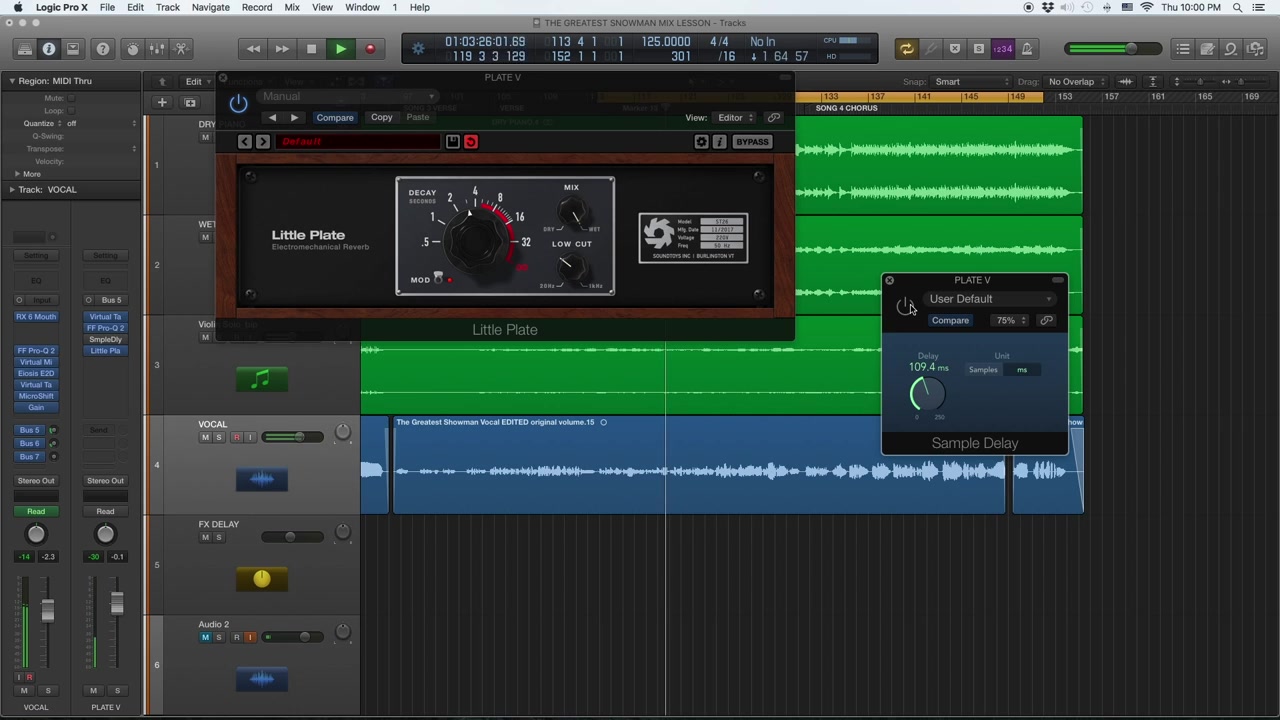This screenshot has width=1280, height=720.
Task: Solo the FX DELAY track
Action: point(218,537)
